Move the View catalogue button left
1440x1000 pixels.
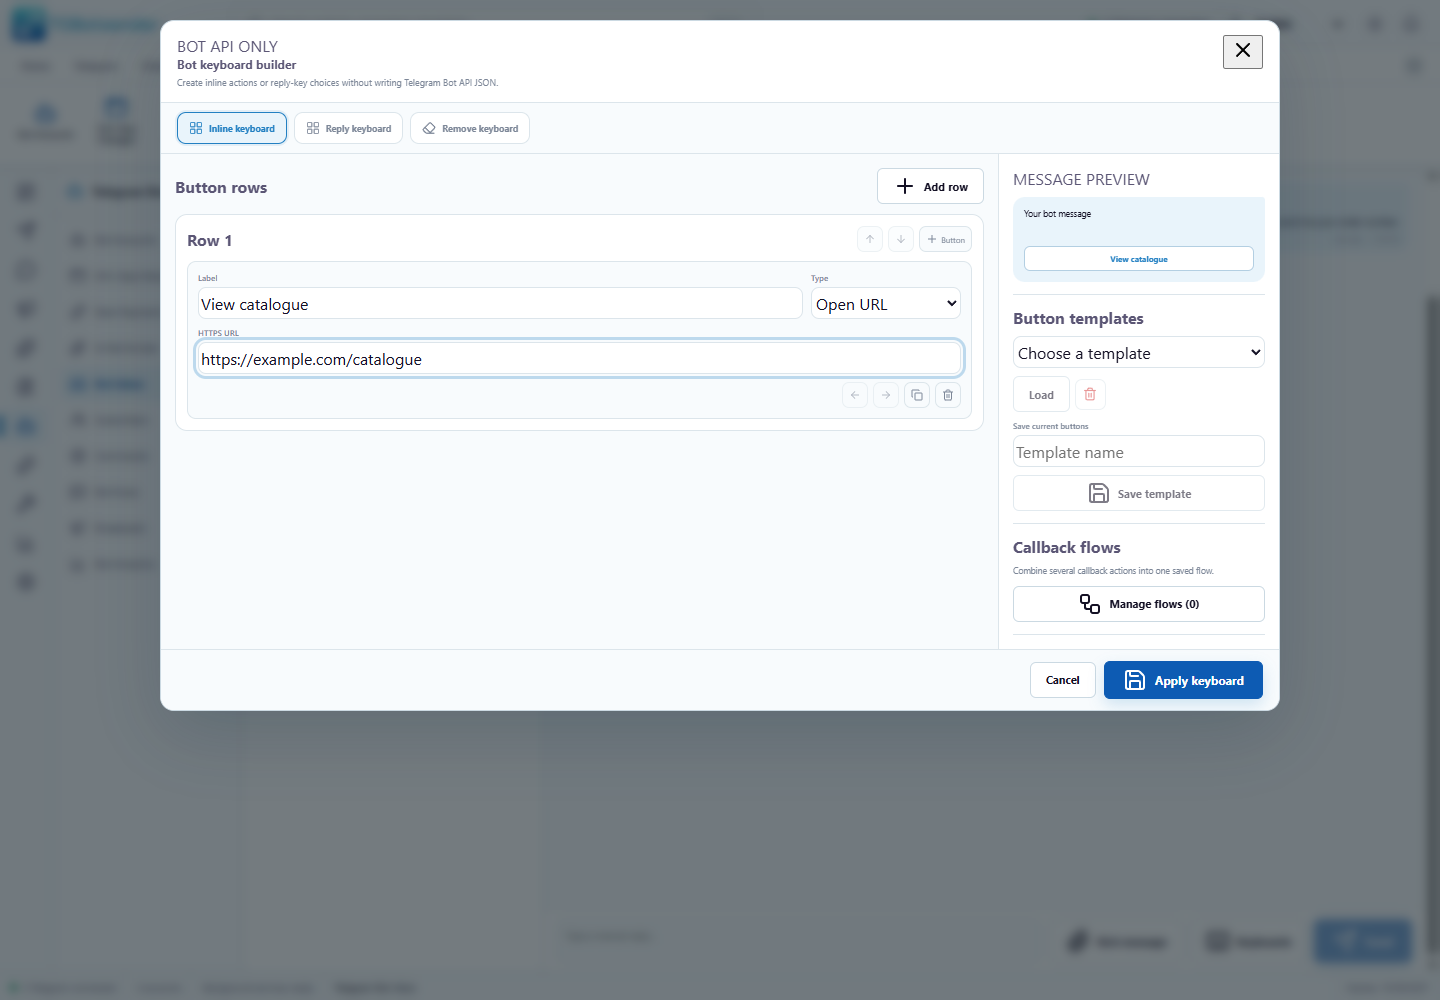855,395
